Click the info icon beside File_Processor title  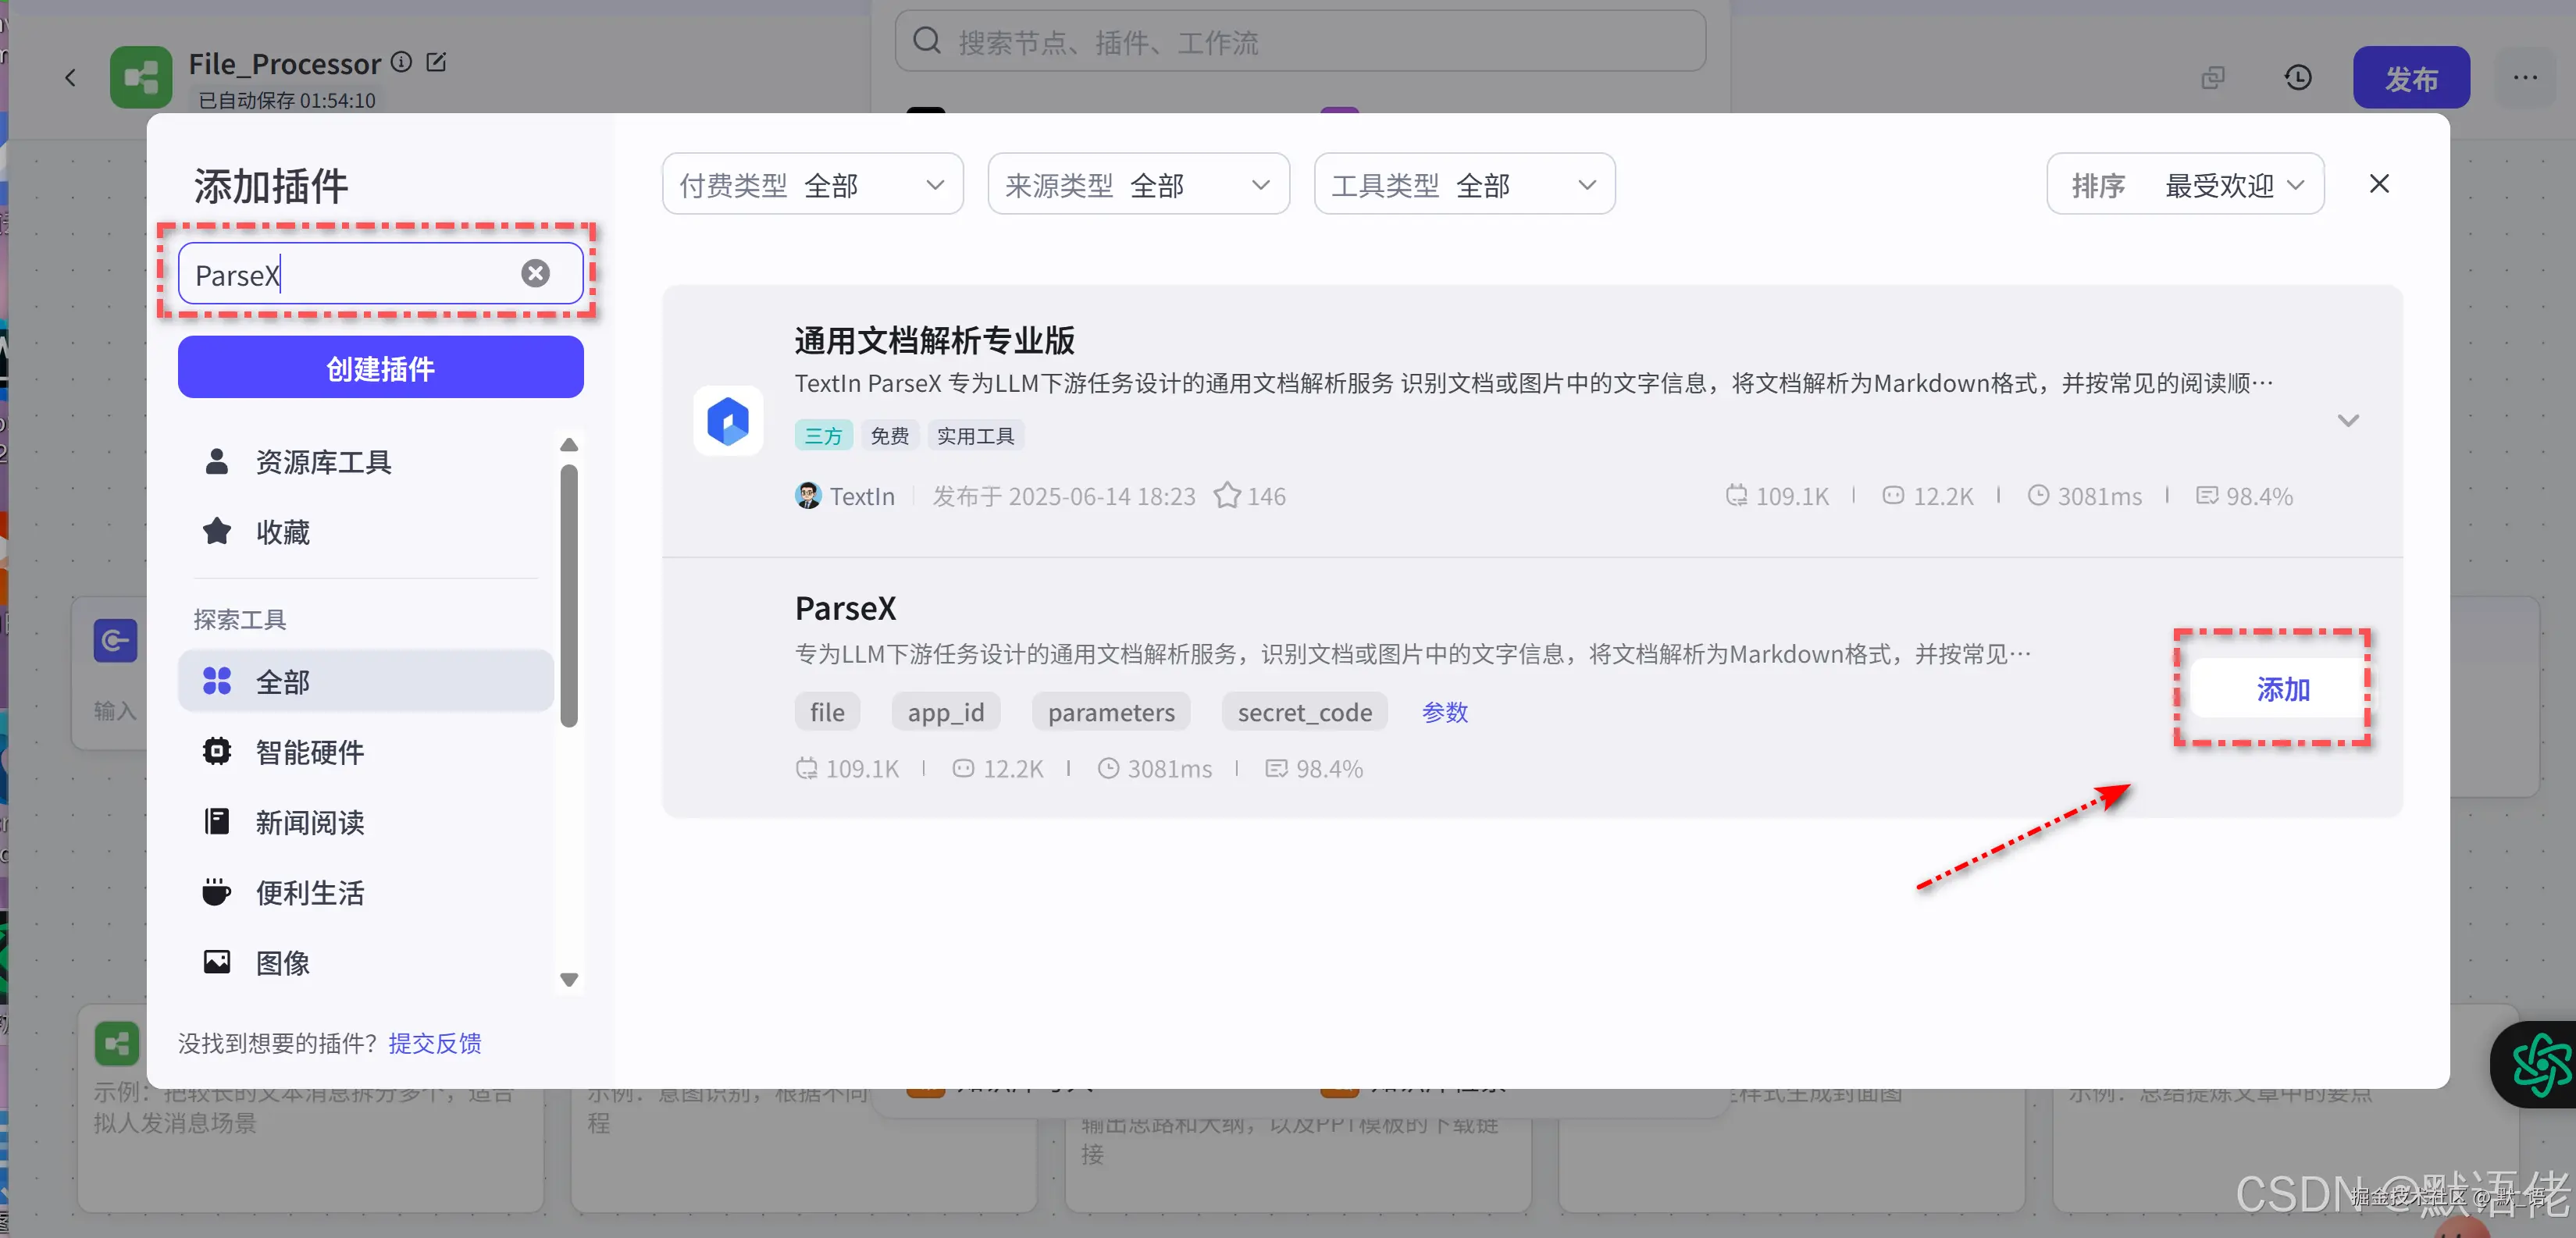coord(401,61)
